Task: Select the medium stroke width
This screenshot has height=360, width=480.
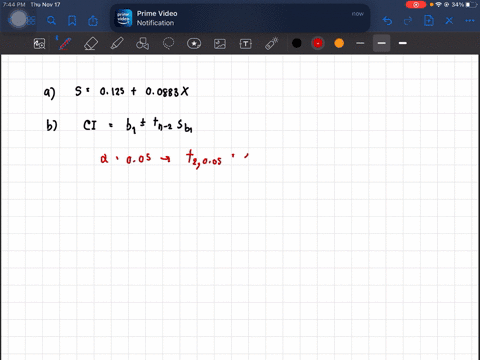Action: (x=382, y=43)
